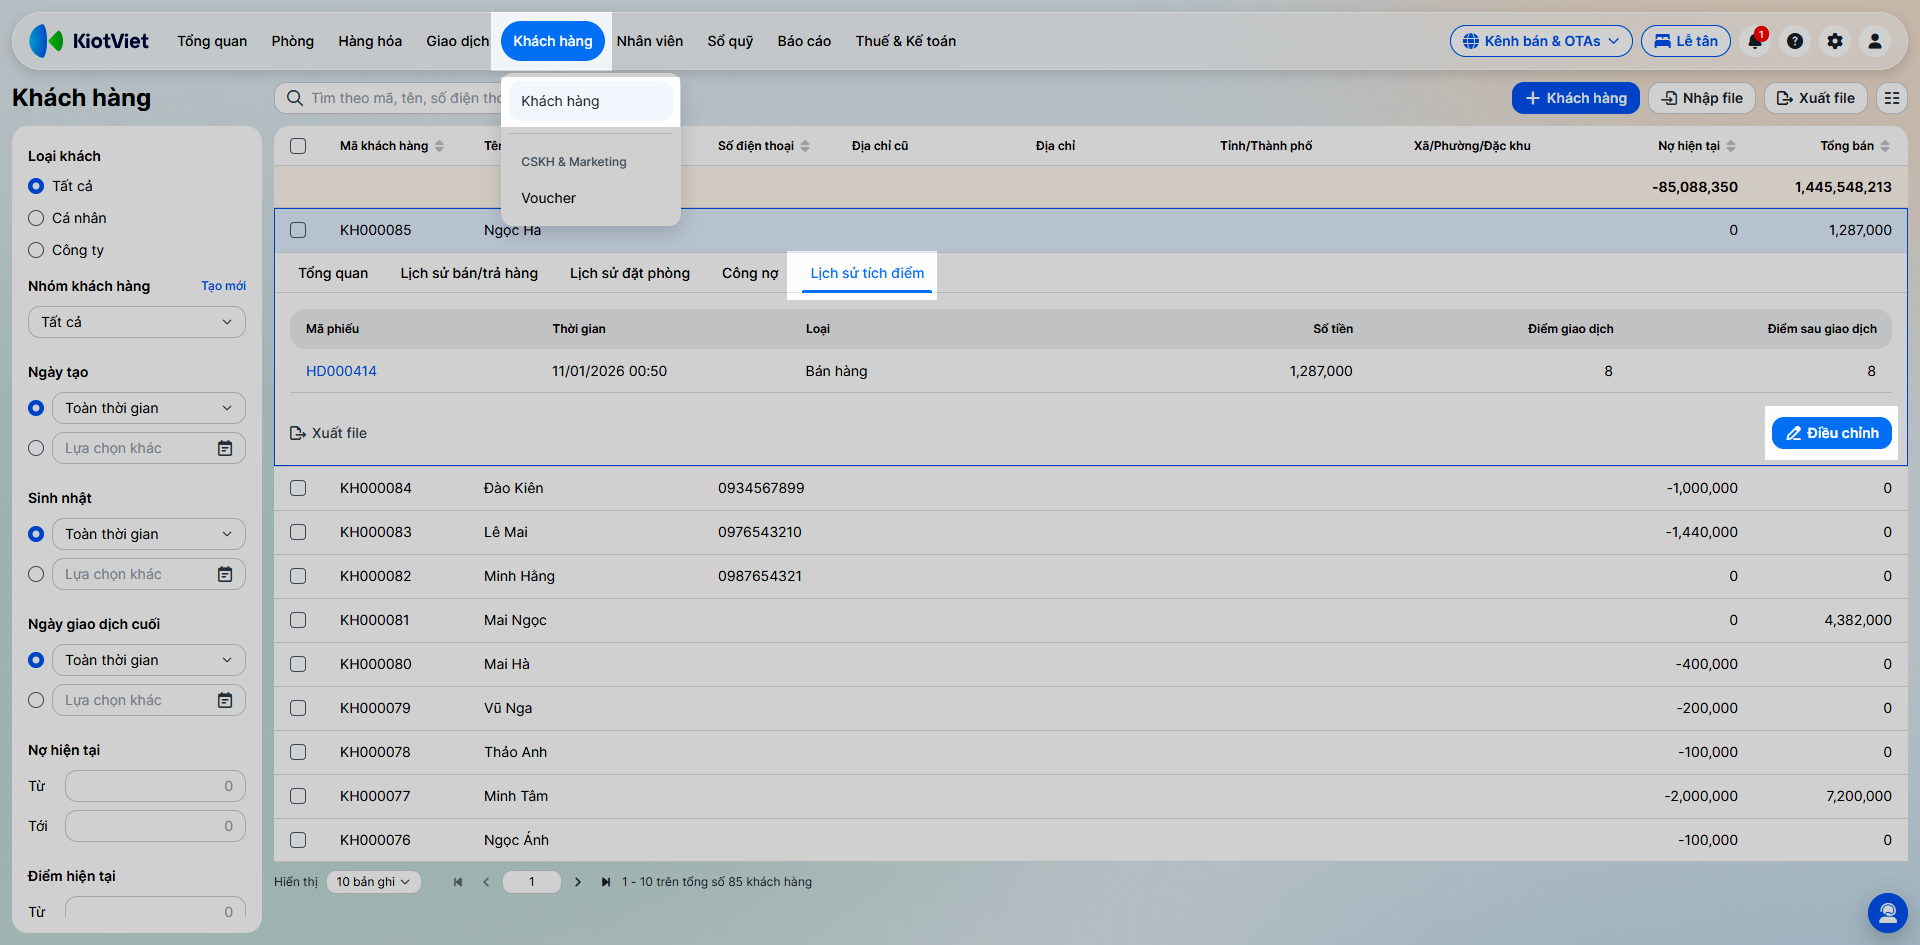Open the user account icon

(x=1875, y=41)
